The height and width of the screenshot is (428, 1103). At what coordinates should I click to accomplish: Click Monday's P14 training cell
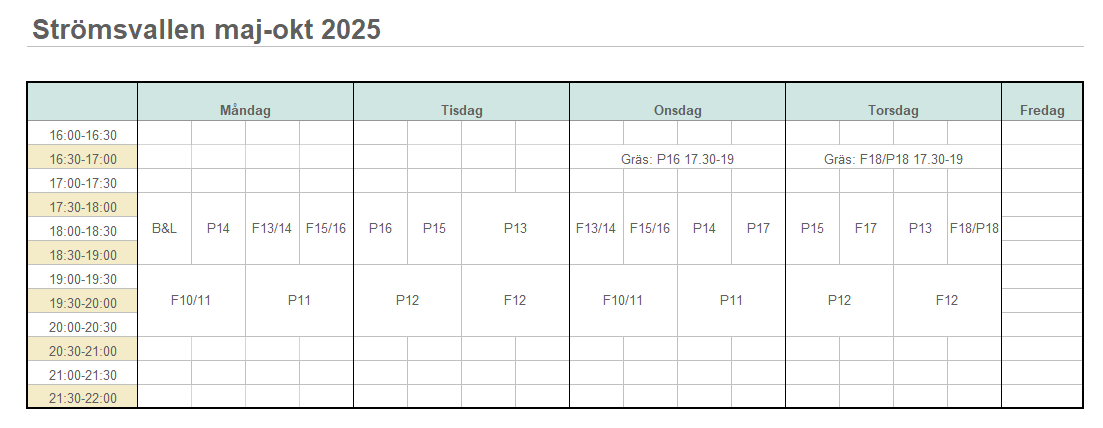coord(218,228)
